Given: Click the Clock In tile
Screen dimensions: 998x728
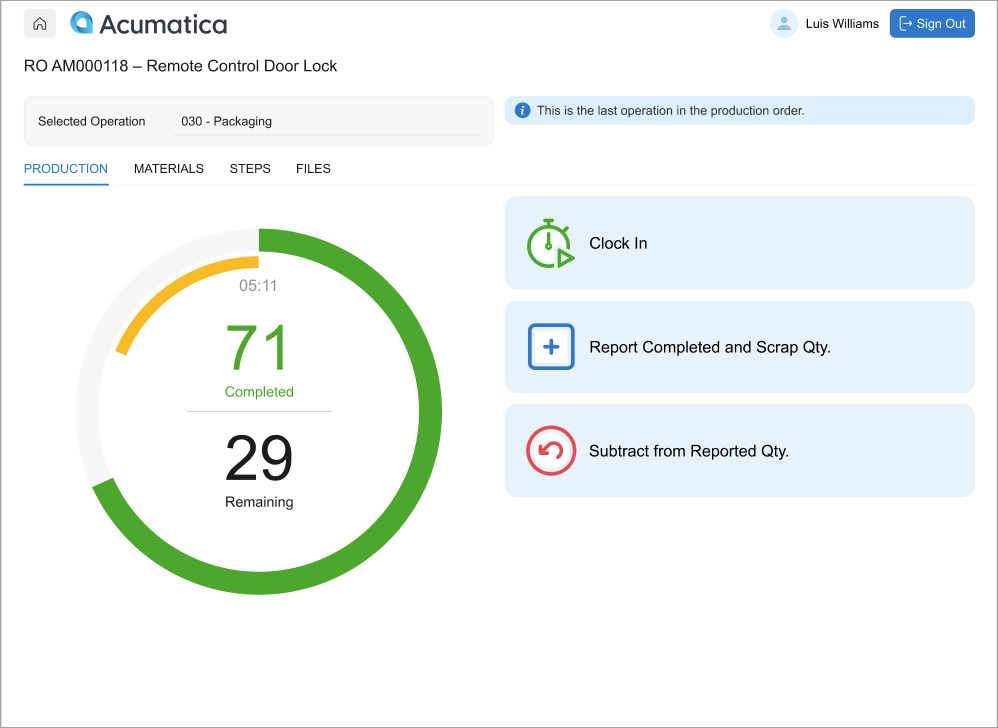Looking at the screenshot, I should coord(740,243).
